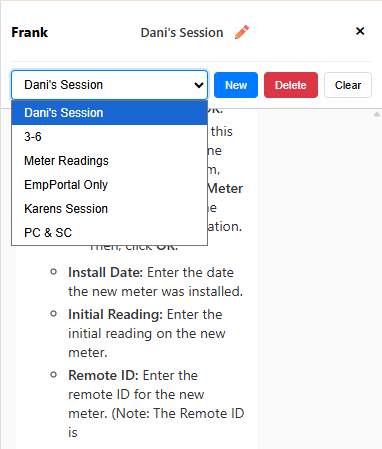Image resolution: width=382 pixels, height=449 pixels.
Task: Click the Remote ID bullet text
Action: 156,404
